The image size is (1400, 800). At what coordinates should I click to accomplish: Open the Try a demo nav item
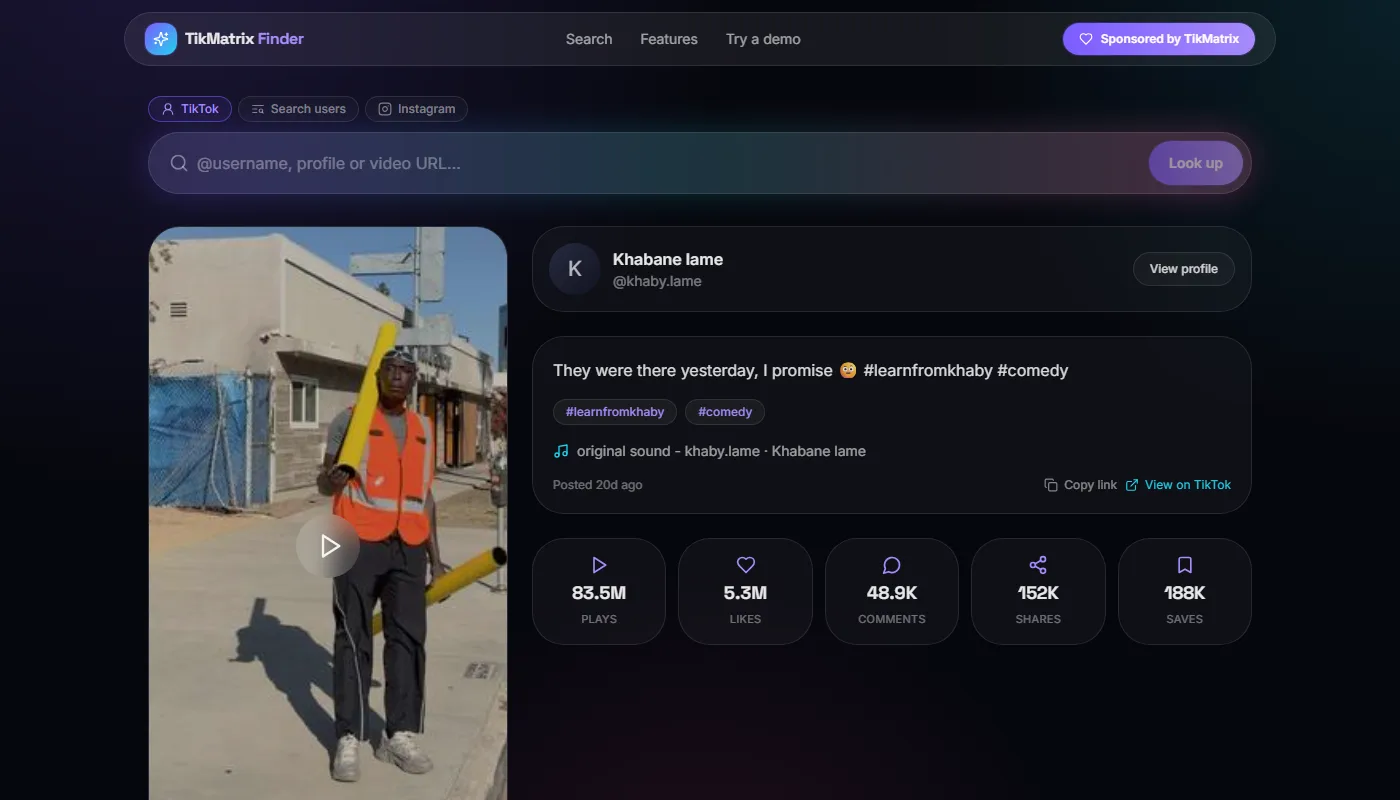(763, 39)
